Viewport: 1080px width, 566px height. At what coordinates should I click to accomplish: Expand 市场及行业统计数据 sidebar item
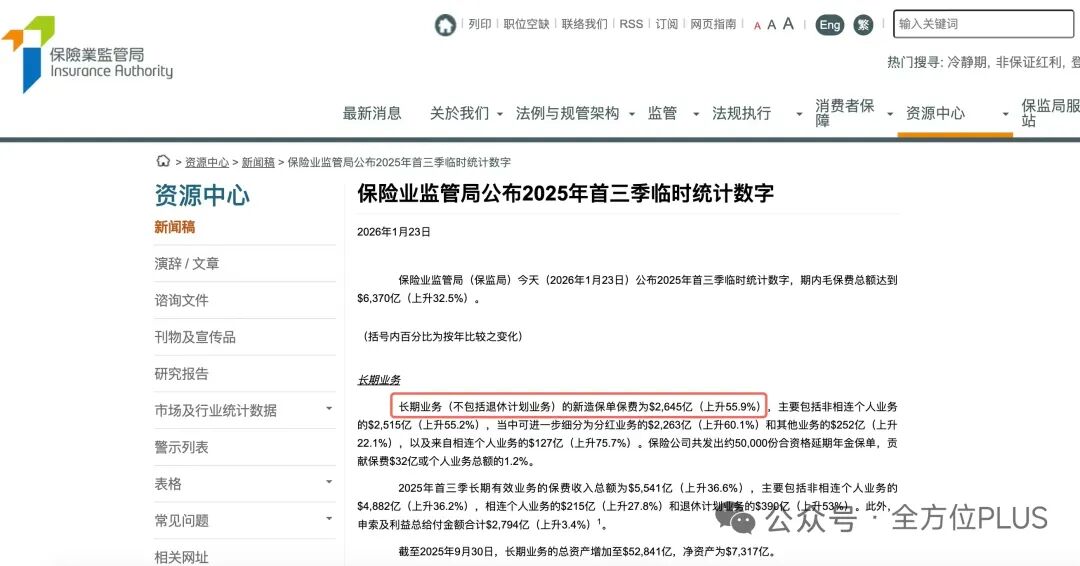[329, 409]
